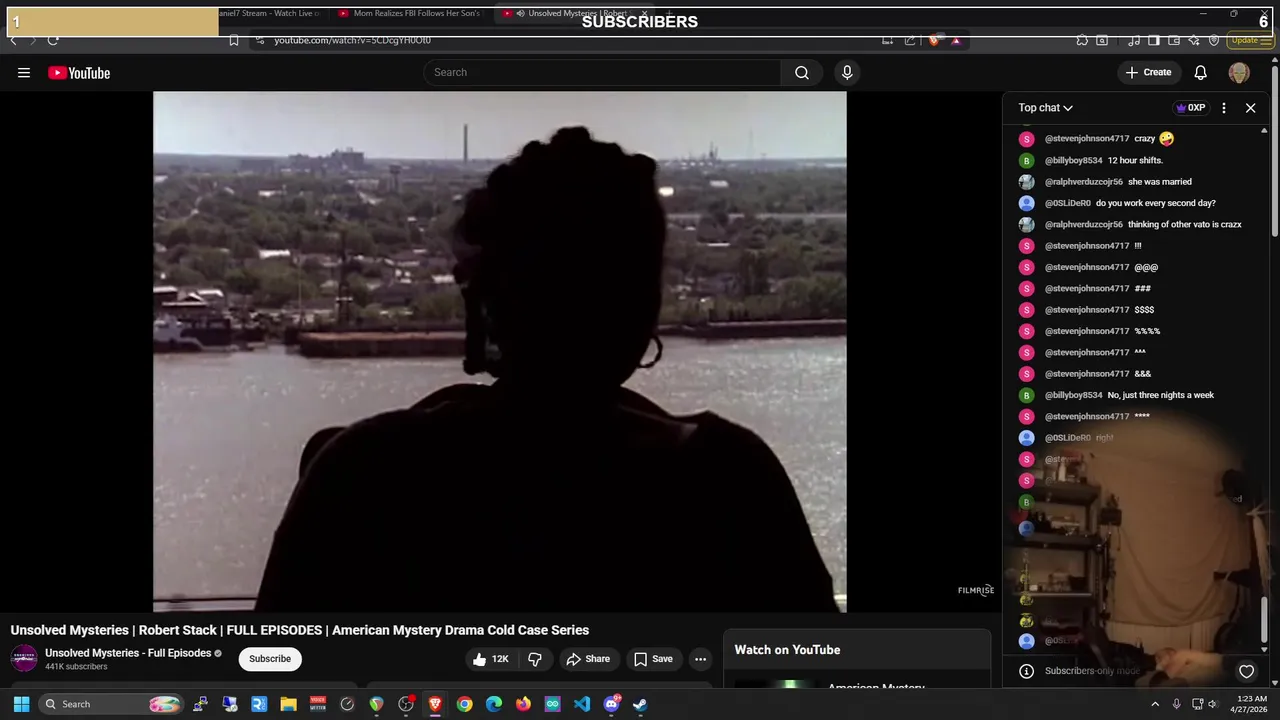Open Steam from the taskbar
The height and width of the screenshot is (720, 1280).
click(640, 704)
